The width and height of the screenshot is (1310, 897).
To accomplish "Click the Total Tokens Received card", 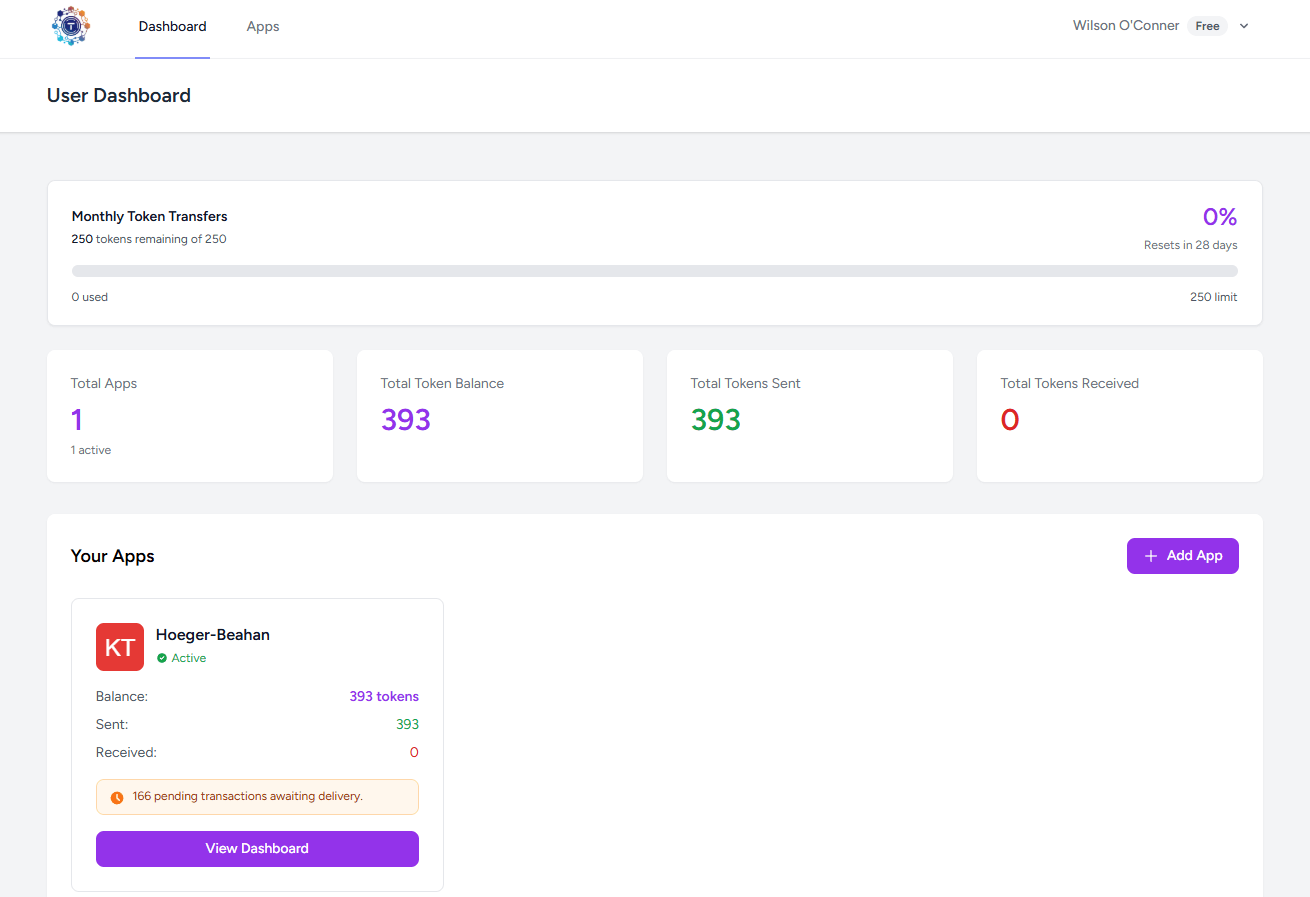I will point(1119,416).
